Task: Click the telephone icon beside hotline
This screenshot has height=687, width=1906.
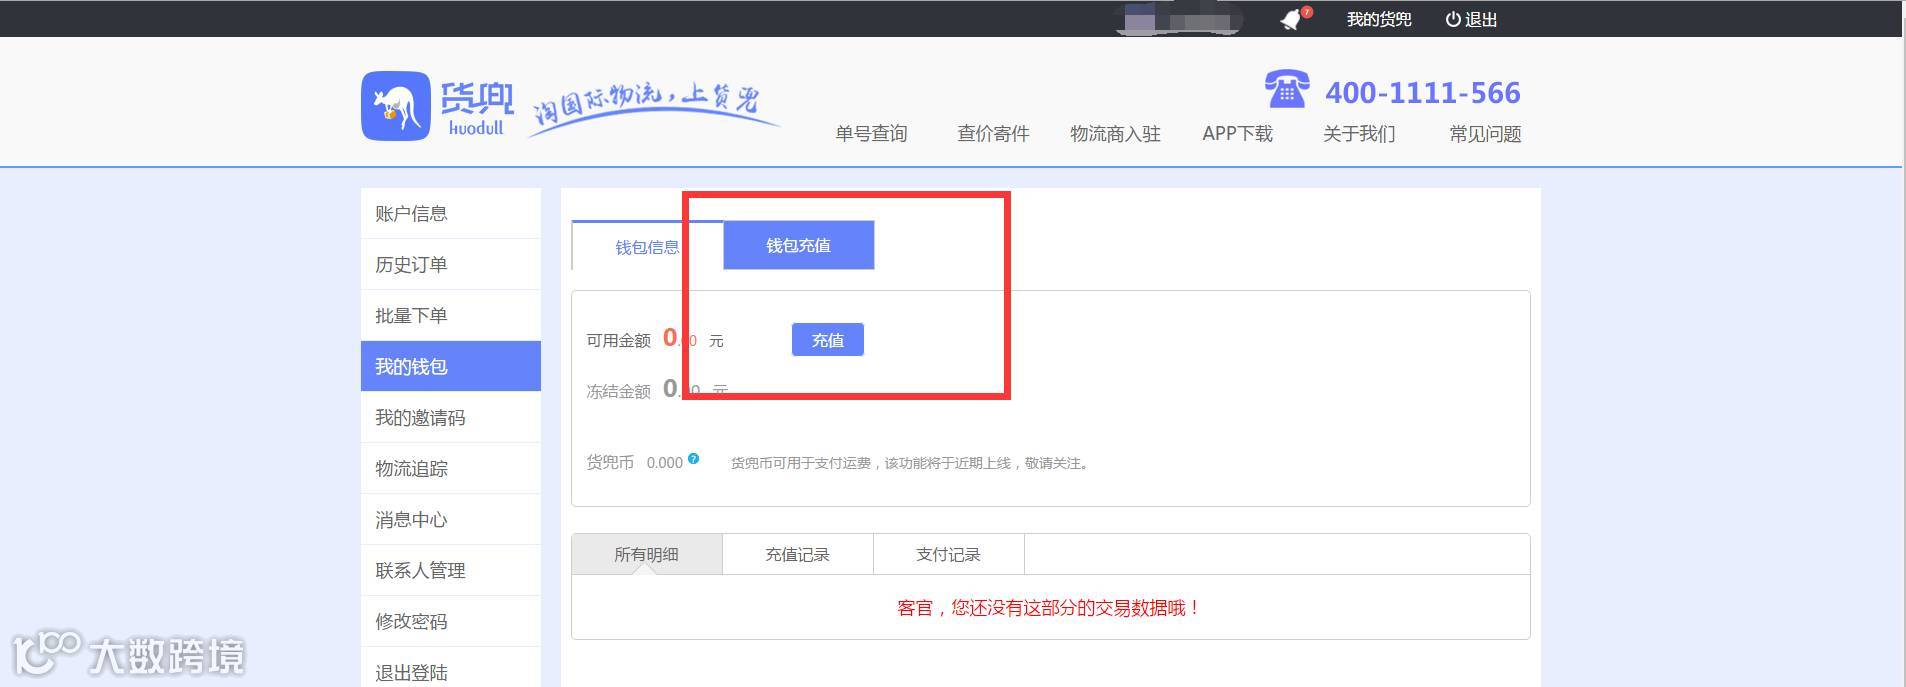Action: click(x=1287, y=89)
